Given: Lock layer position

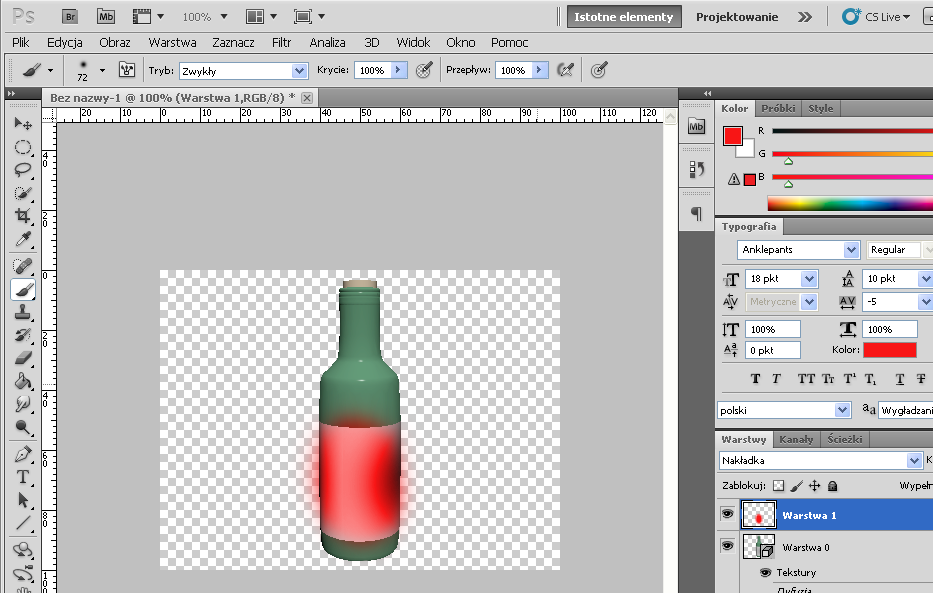Looking at the screenshot, I should 815,486.
